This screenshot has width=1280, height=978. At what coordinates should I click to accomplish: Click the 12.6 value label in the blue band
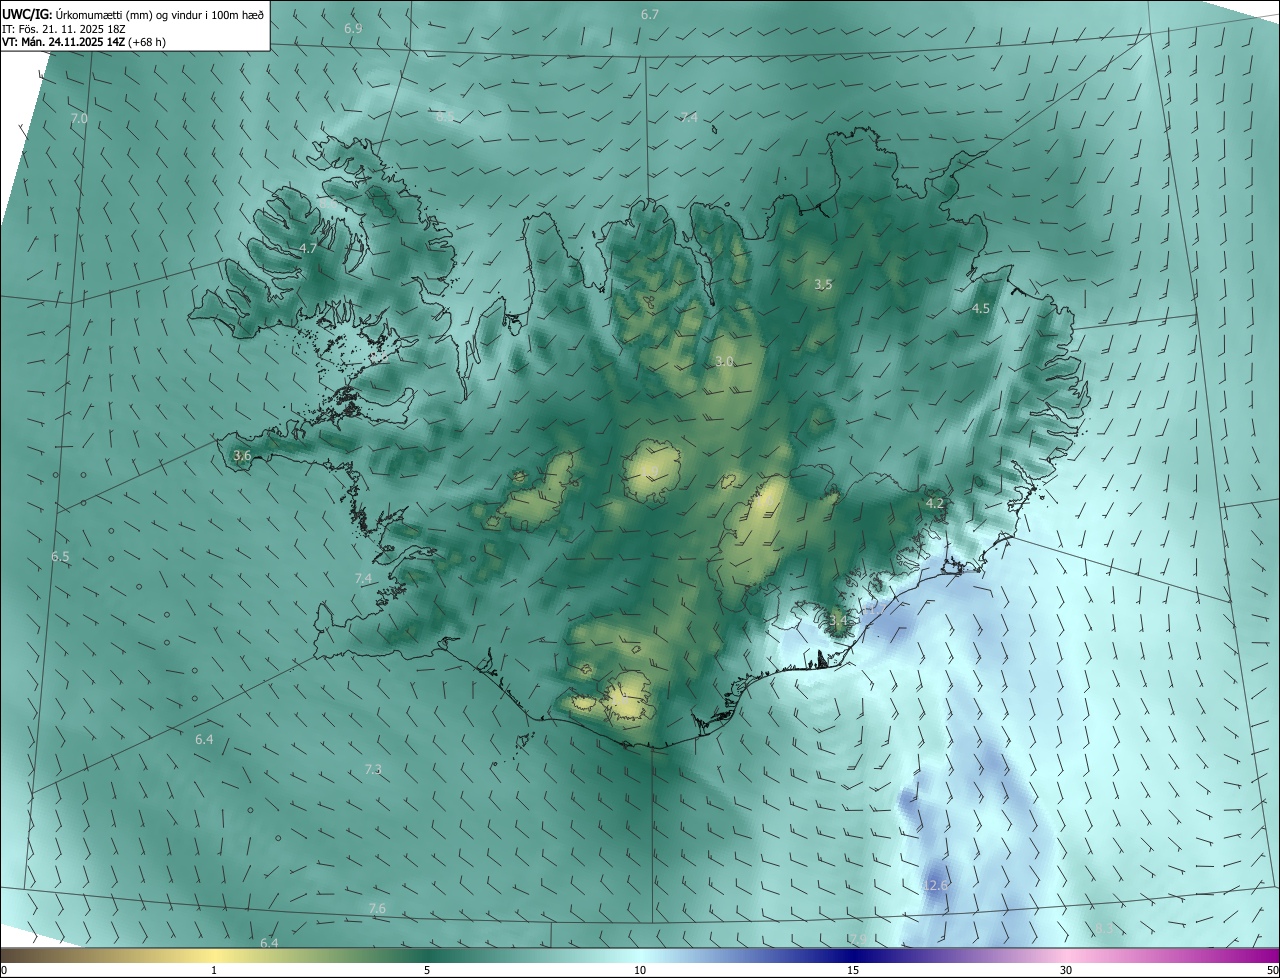(935, 886)
